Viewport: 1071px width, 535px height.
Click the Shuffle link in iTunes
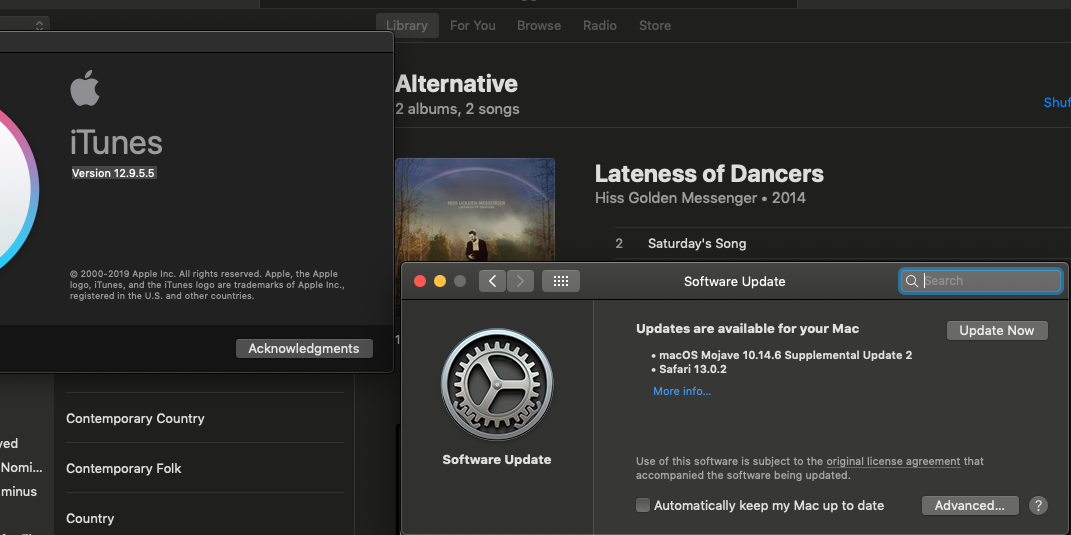coord(1057,102)
